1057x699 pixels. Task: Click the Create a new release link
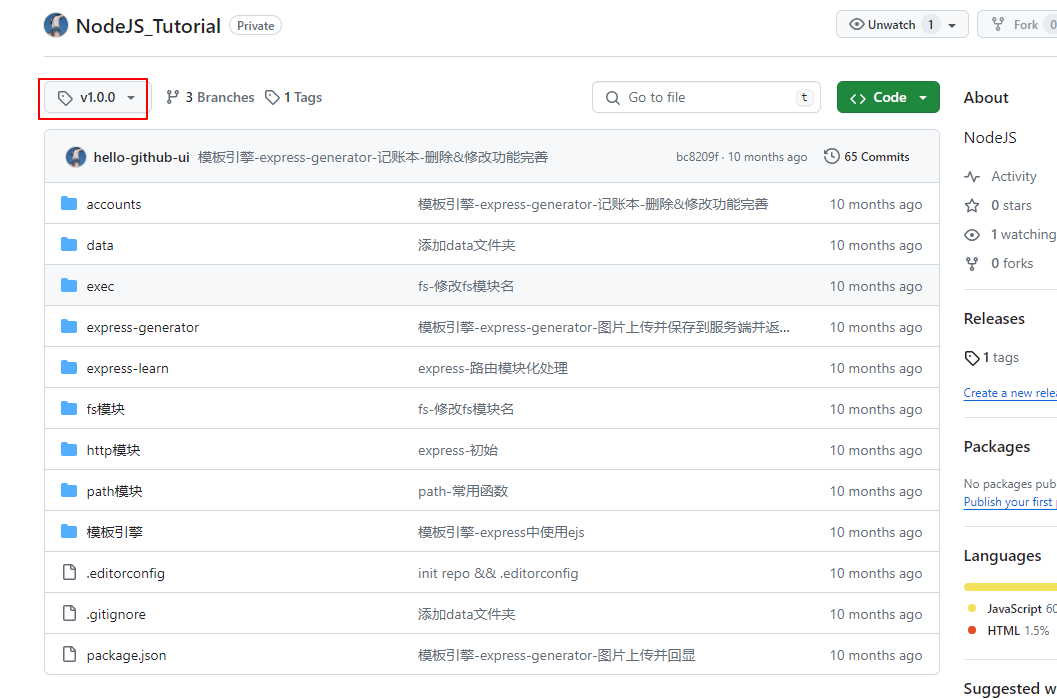[1010, 393]
